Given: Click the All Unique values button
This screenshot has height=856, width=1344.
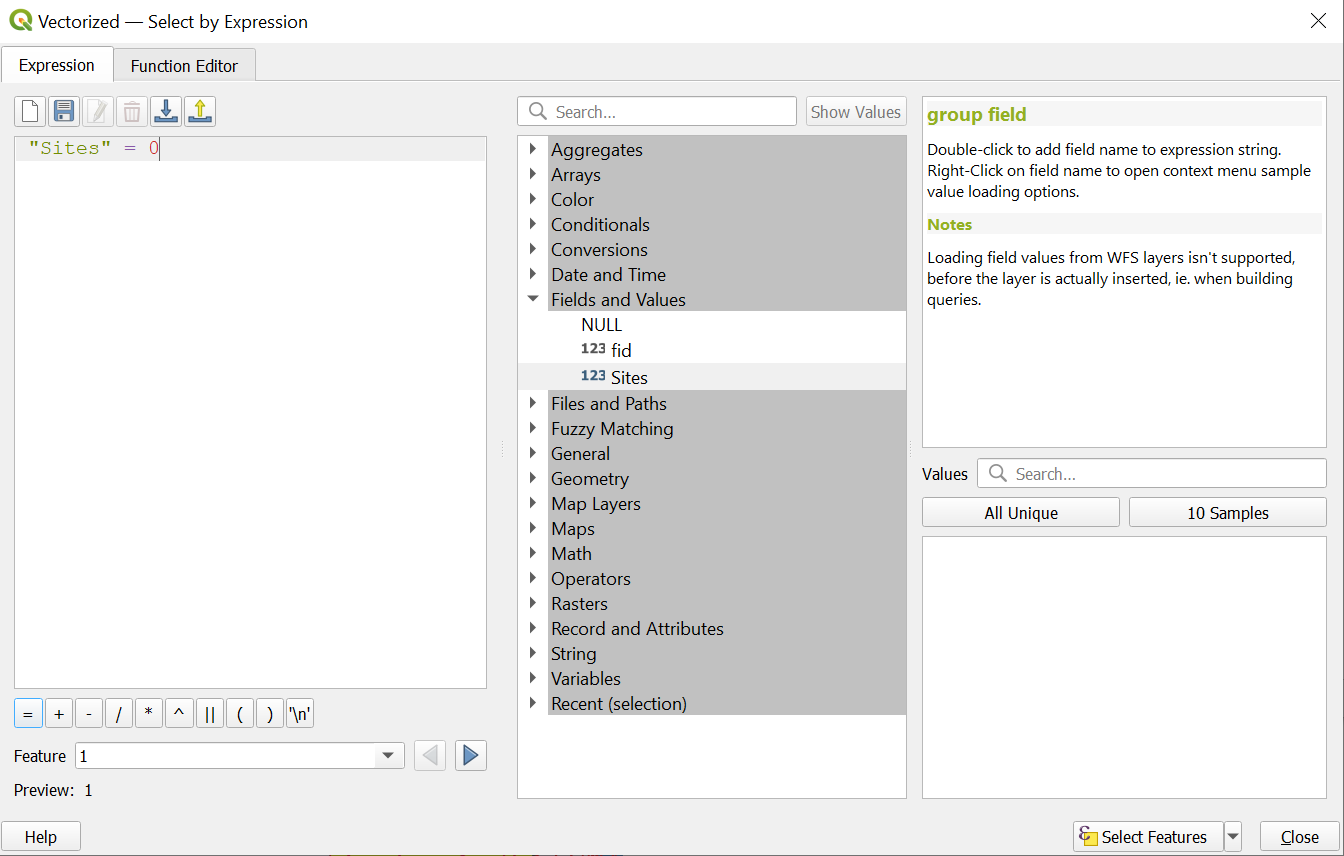Looking at the screenshot, I should [1020, 513].
